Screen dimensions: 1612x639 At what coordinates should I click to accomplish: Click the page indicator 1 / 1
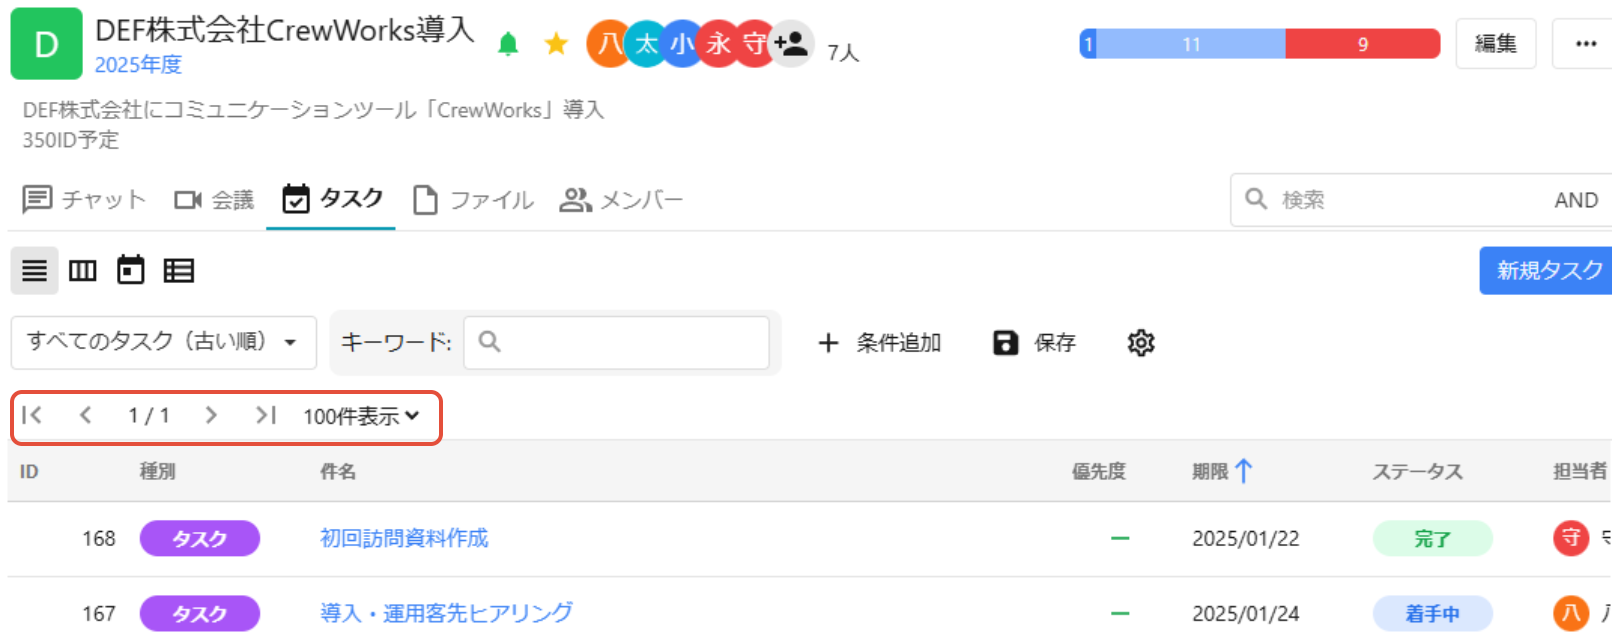(x=148, y=415)
